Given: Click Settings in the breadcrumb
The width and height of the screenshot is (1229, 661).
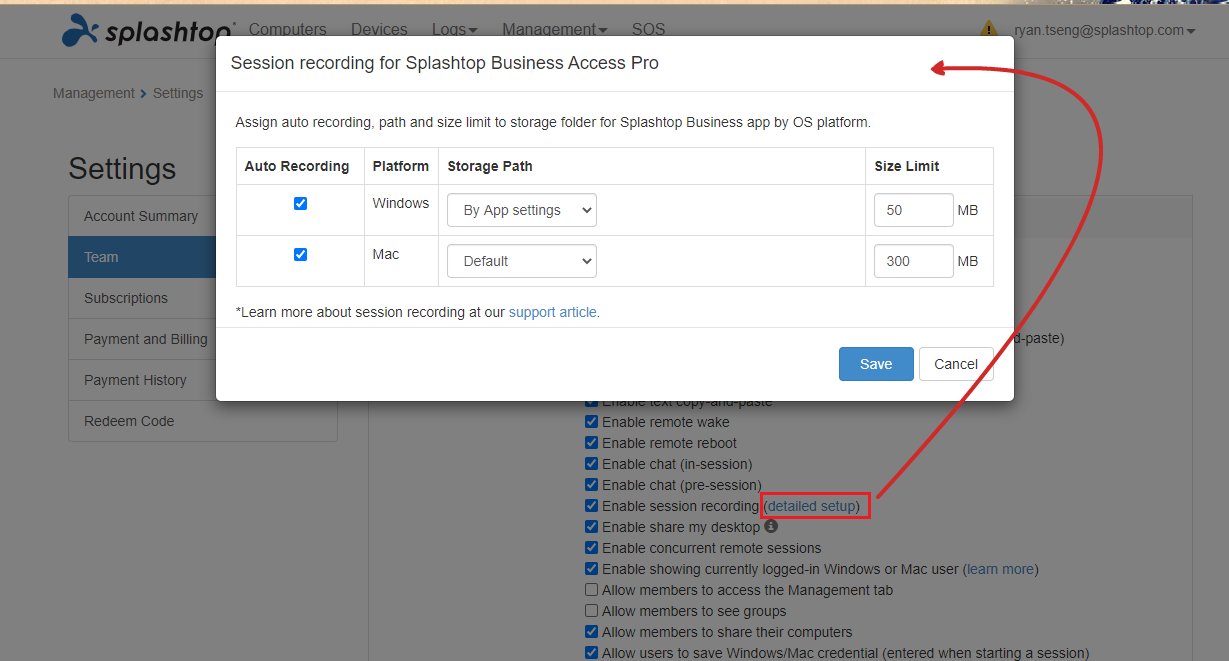Looking at the screenshot, I should click(178, 93).
